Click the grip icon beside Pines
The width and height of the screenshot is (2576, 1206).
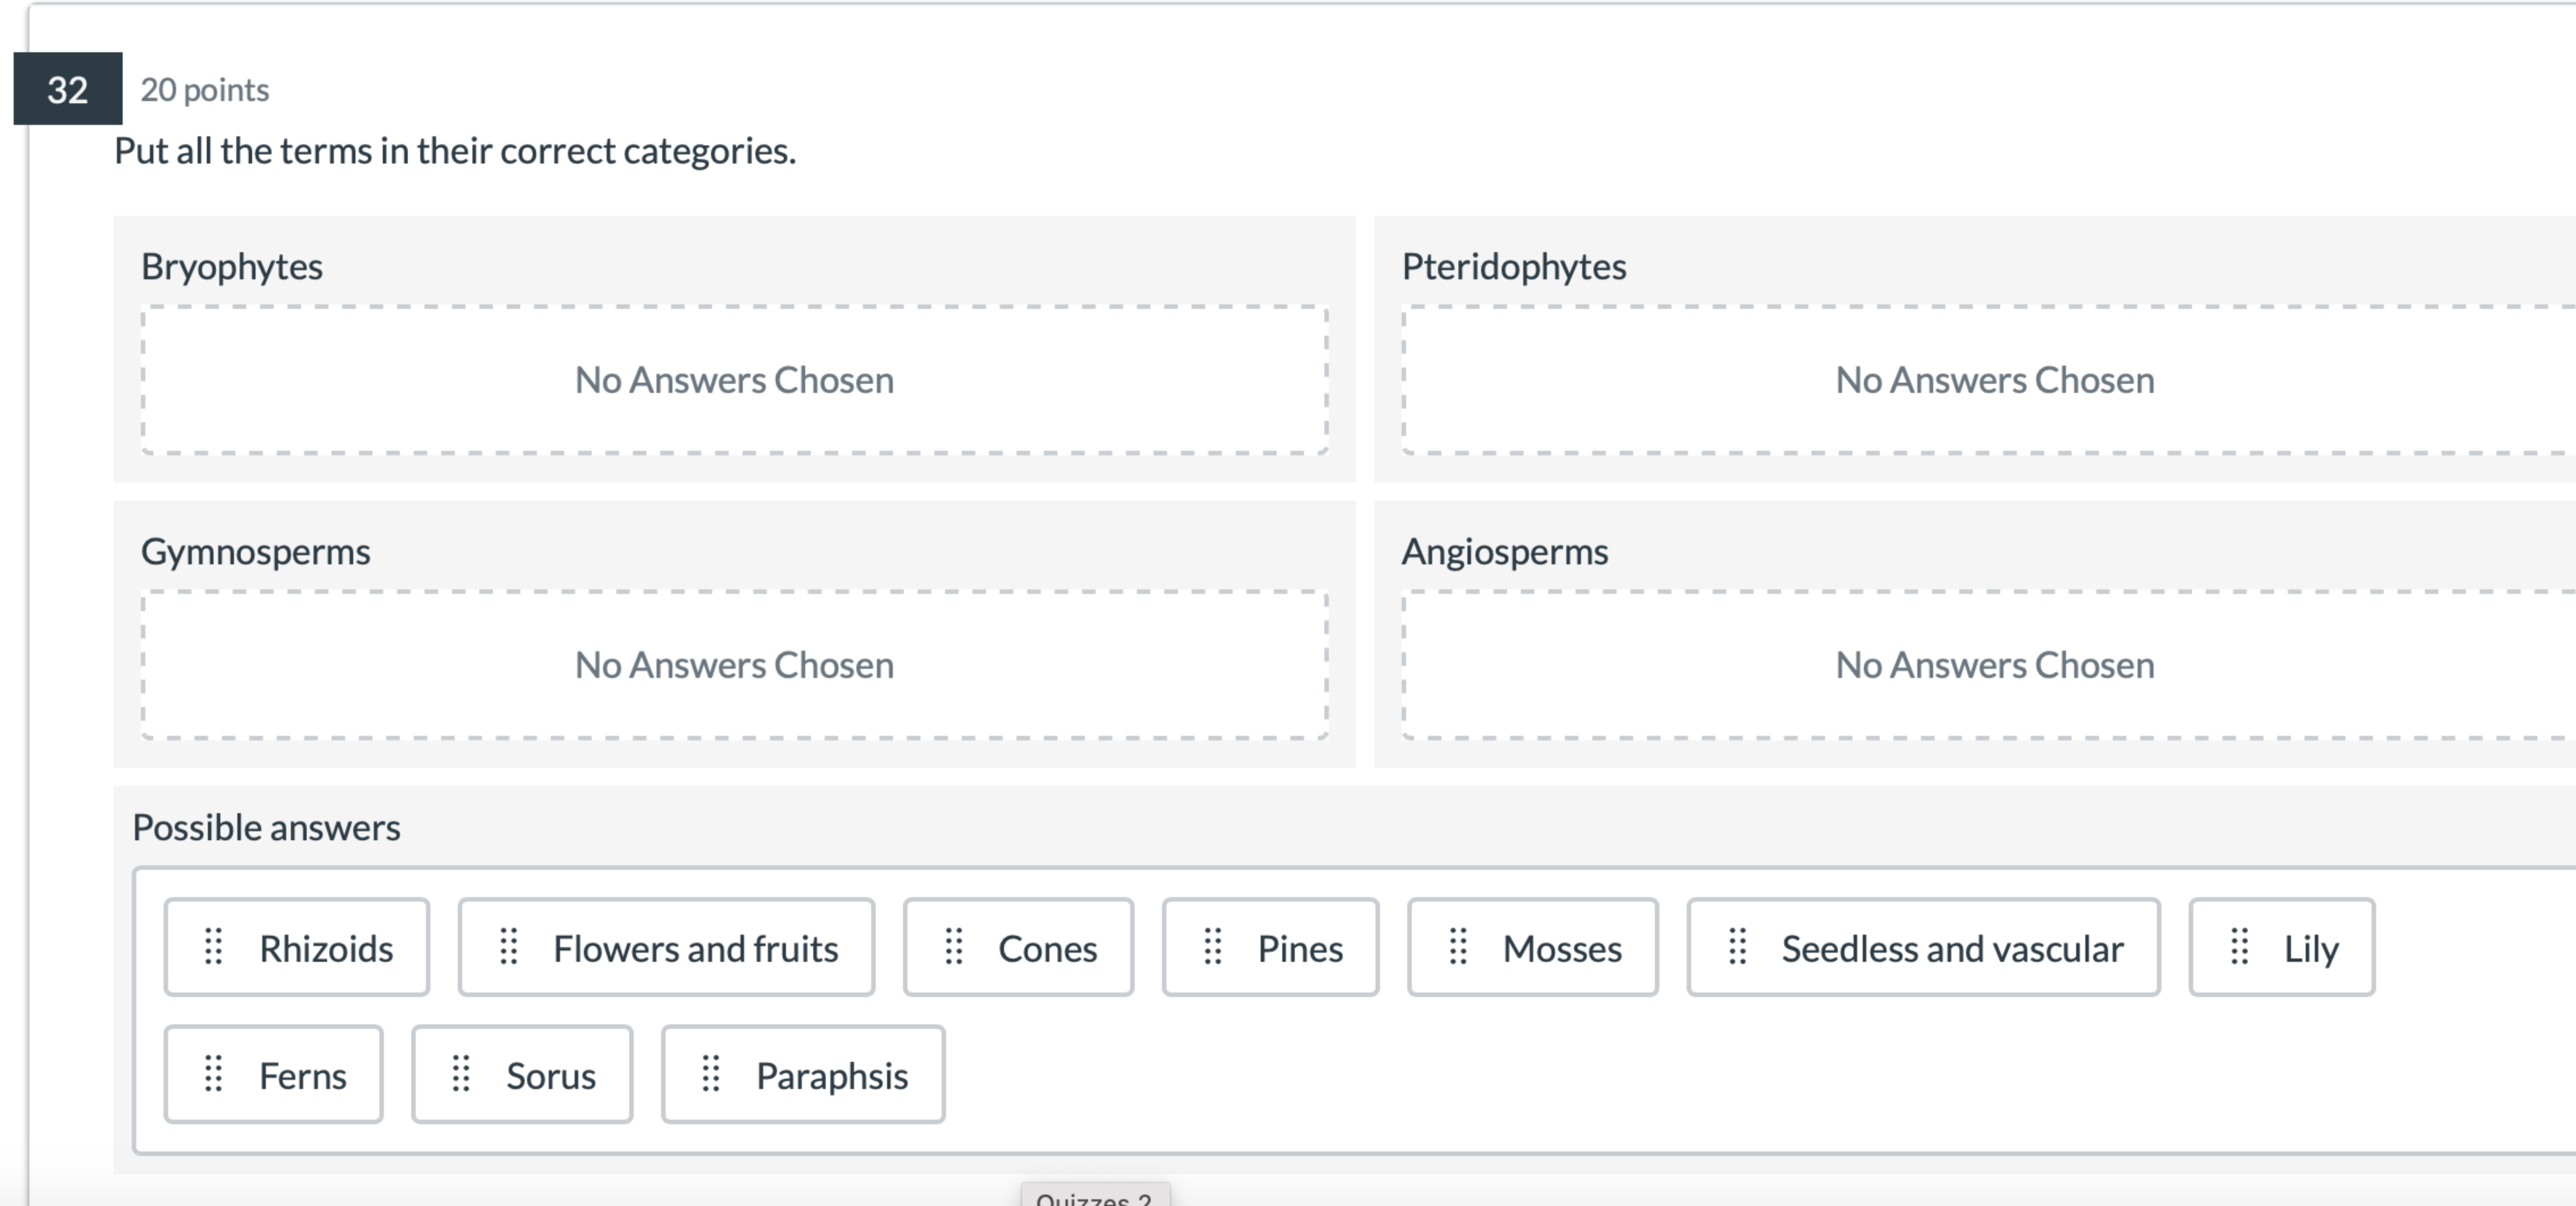[1213, 947]
